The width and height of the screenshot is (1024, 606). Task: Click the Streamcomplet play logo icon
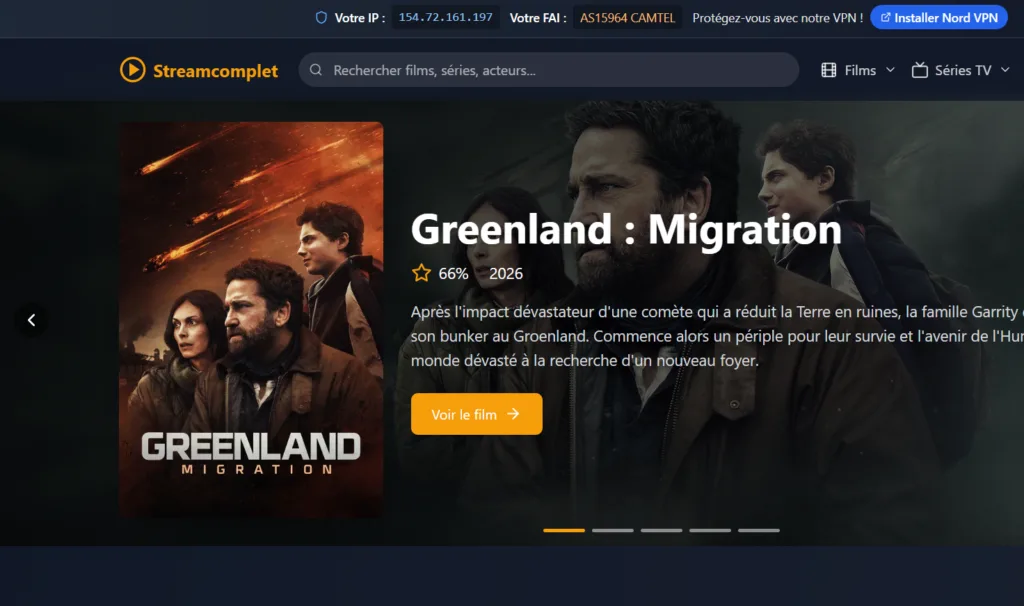point(133,70)
